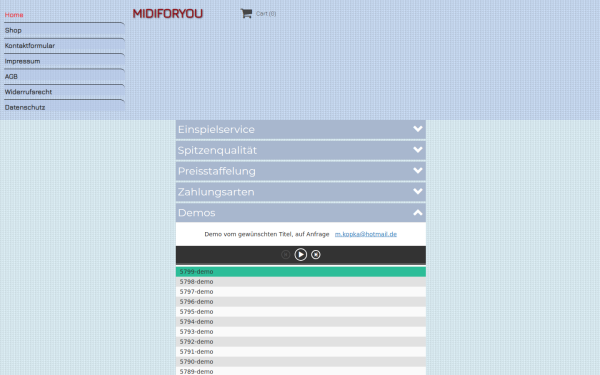
Task: Expand the Zahlungsarten section
Action: (x=301, y=192)
